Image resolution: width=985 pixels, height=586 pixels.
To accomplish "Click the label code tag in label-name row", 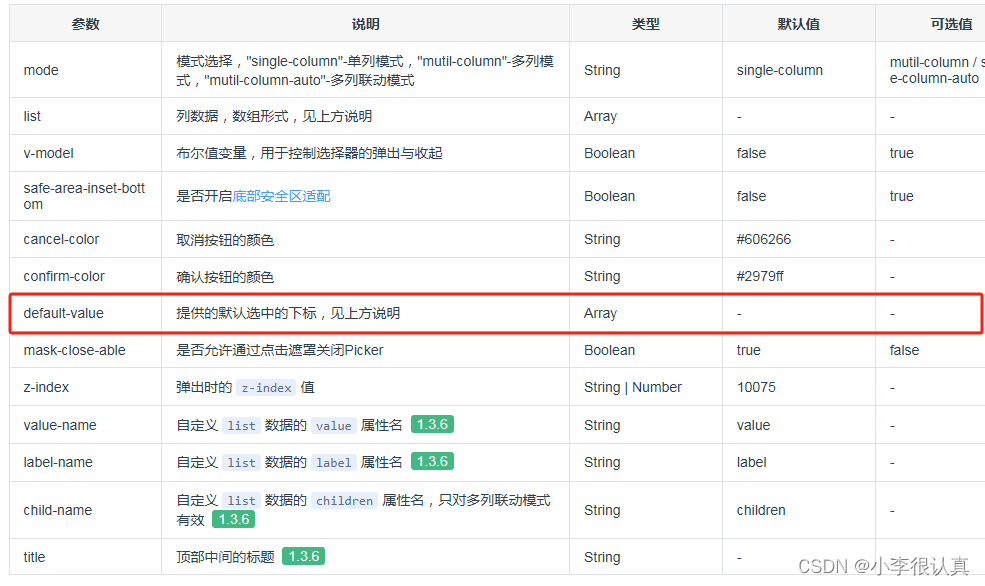I will (333, 462).
